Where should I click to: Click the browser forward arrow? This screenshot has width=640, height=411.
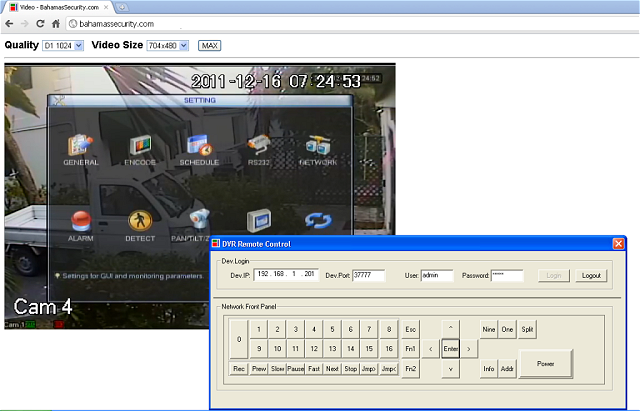[24, 24]
